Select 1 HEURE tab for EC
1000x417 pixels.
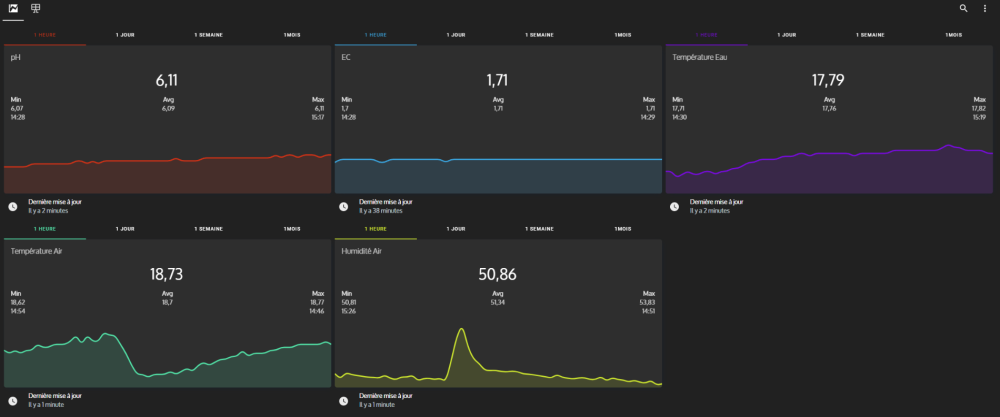coord(376,35)
